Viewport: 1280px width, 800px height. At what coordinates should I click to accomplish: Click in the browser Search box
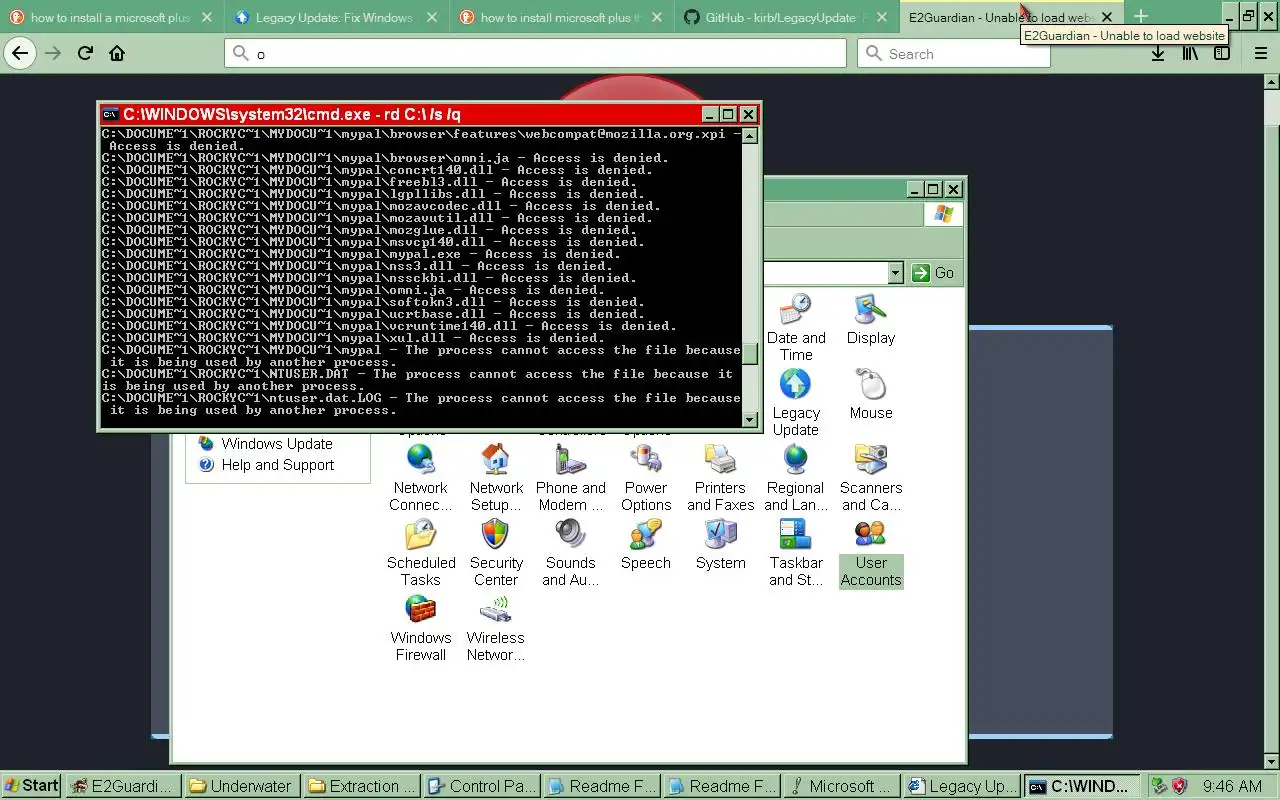(954, 54)
